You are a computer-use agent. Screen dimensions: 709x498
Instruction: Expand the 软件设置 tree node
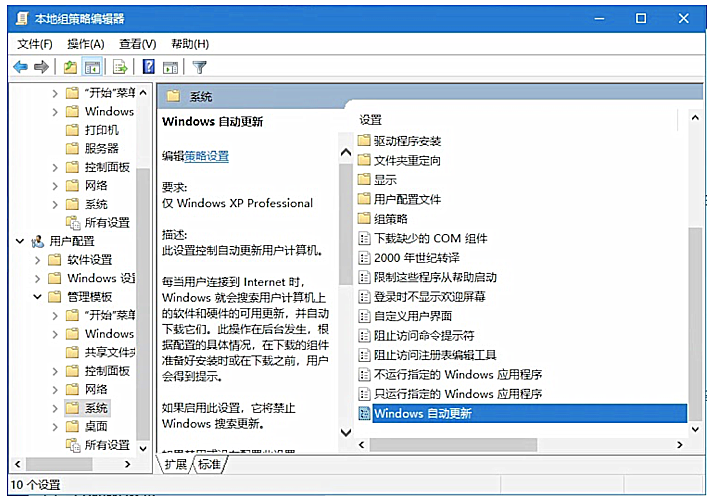[x=38, y=260]
